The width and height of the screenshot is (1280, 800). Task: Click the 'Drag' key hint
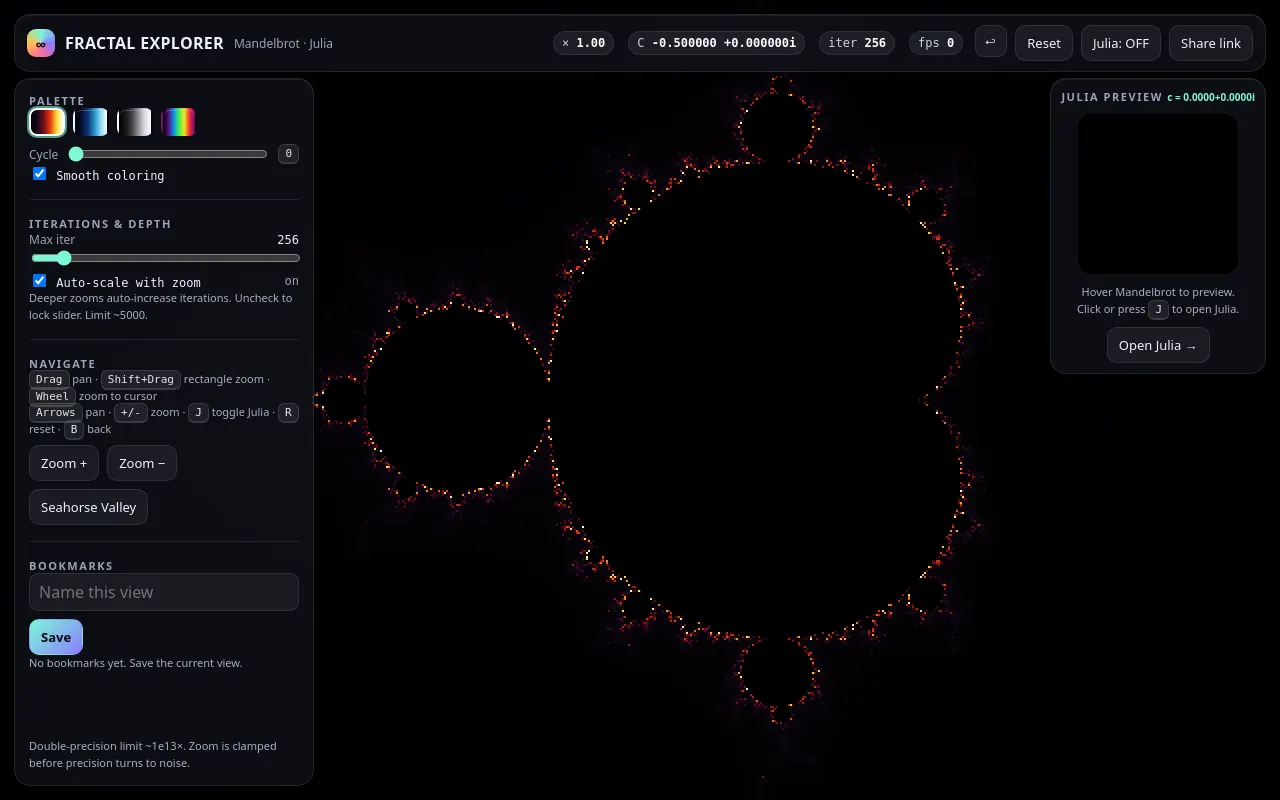click(49, 379)
